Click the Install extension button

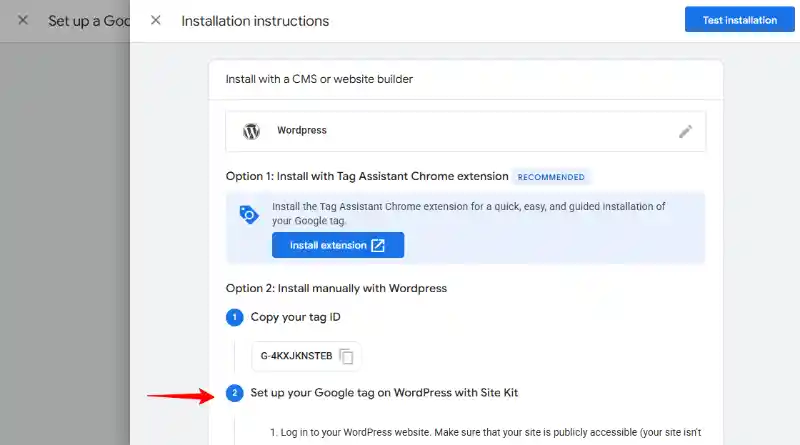[x=338, y=245]
